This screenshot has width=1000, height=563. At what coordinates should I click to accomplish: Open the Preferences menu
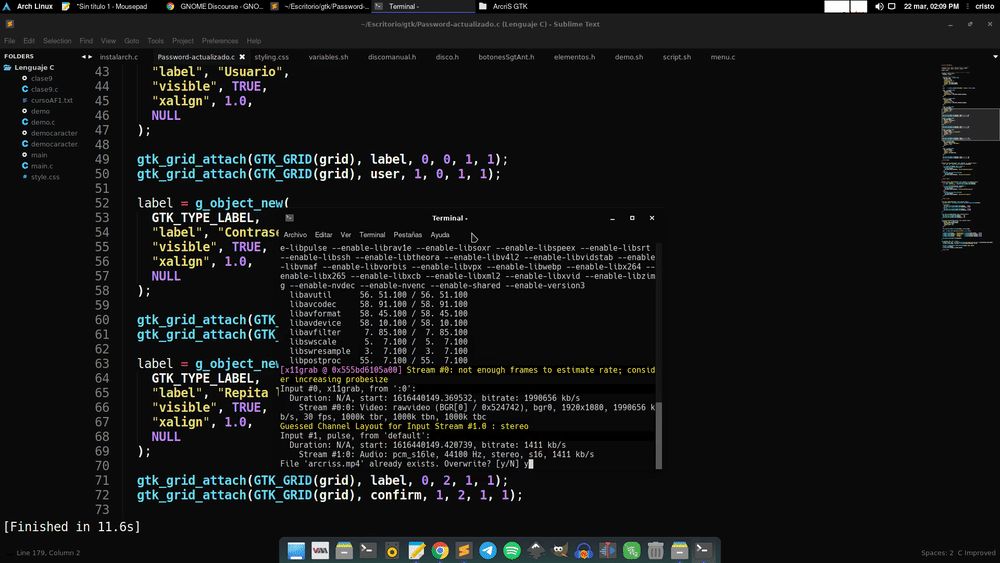(219, 41)
